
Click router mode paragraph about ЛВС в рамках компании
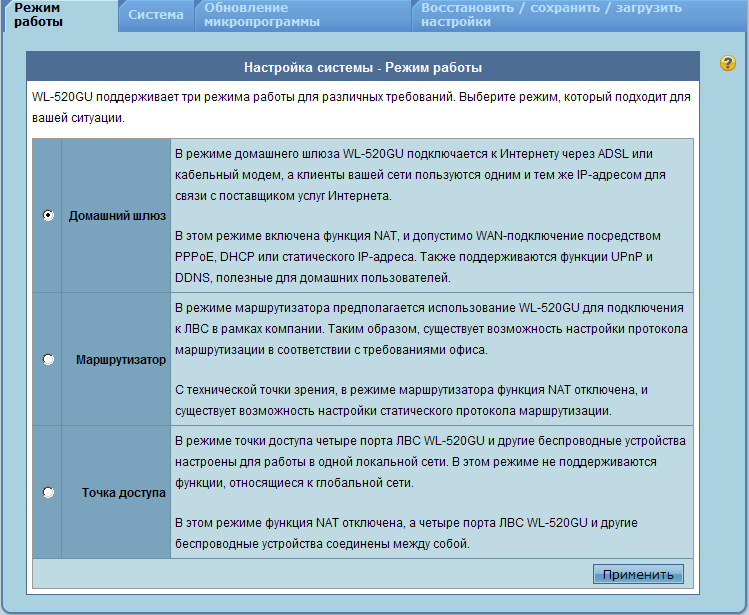pos(431,329)
